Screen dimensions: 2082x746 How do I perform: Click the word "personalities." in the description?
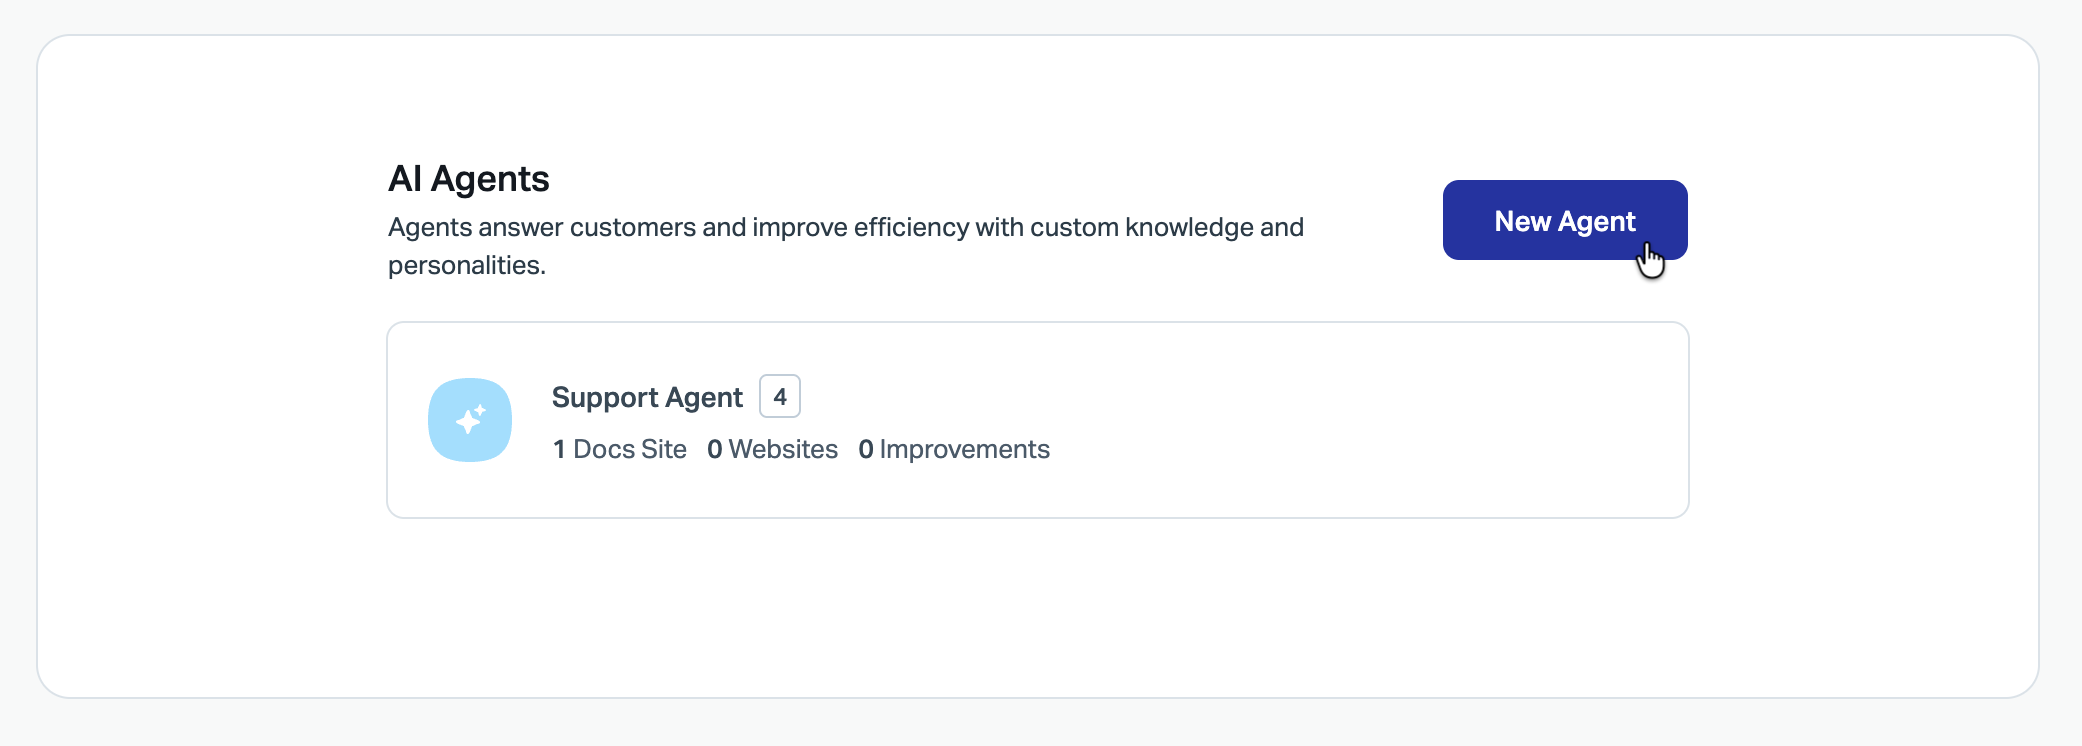click(466, 265)
